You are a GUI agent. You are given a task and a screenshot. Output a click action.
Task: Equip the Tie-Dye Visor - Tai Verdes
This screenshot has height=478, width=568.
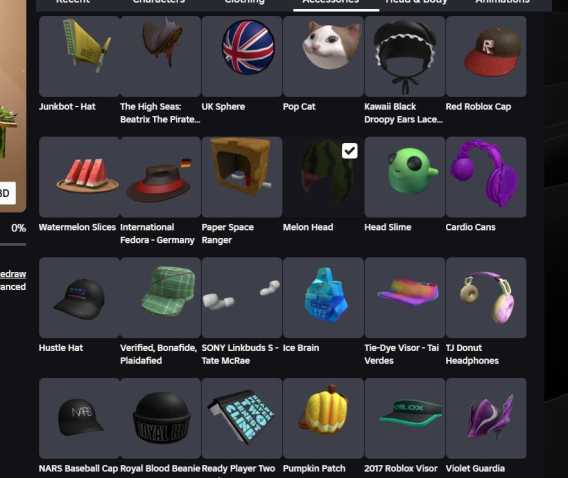tap(405, 298)
